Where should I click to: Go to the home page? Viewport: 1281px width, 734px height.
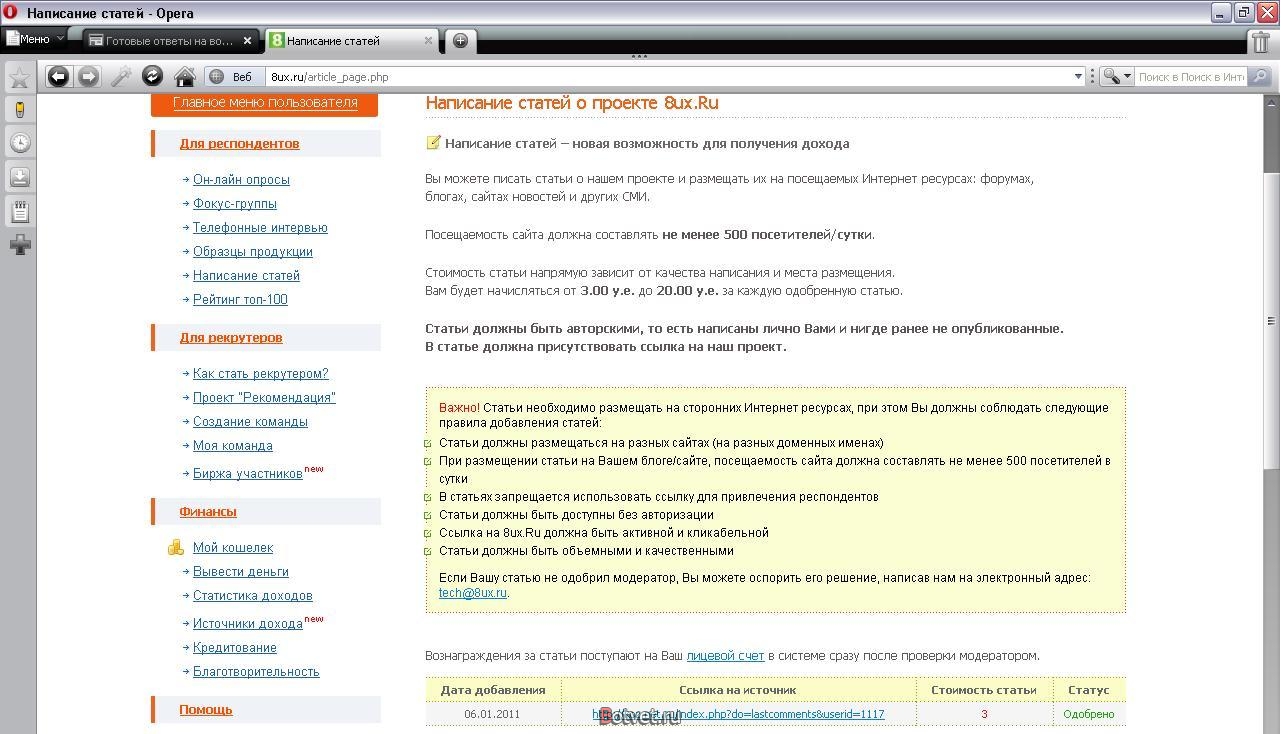click(184, 77)
